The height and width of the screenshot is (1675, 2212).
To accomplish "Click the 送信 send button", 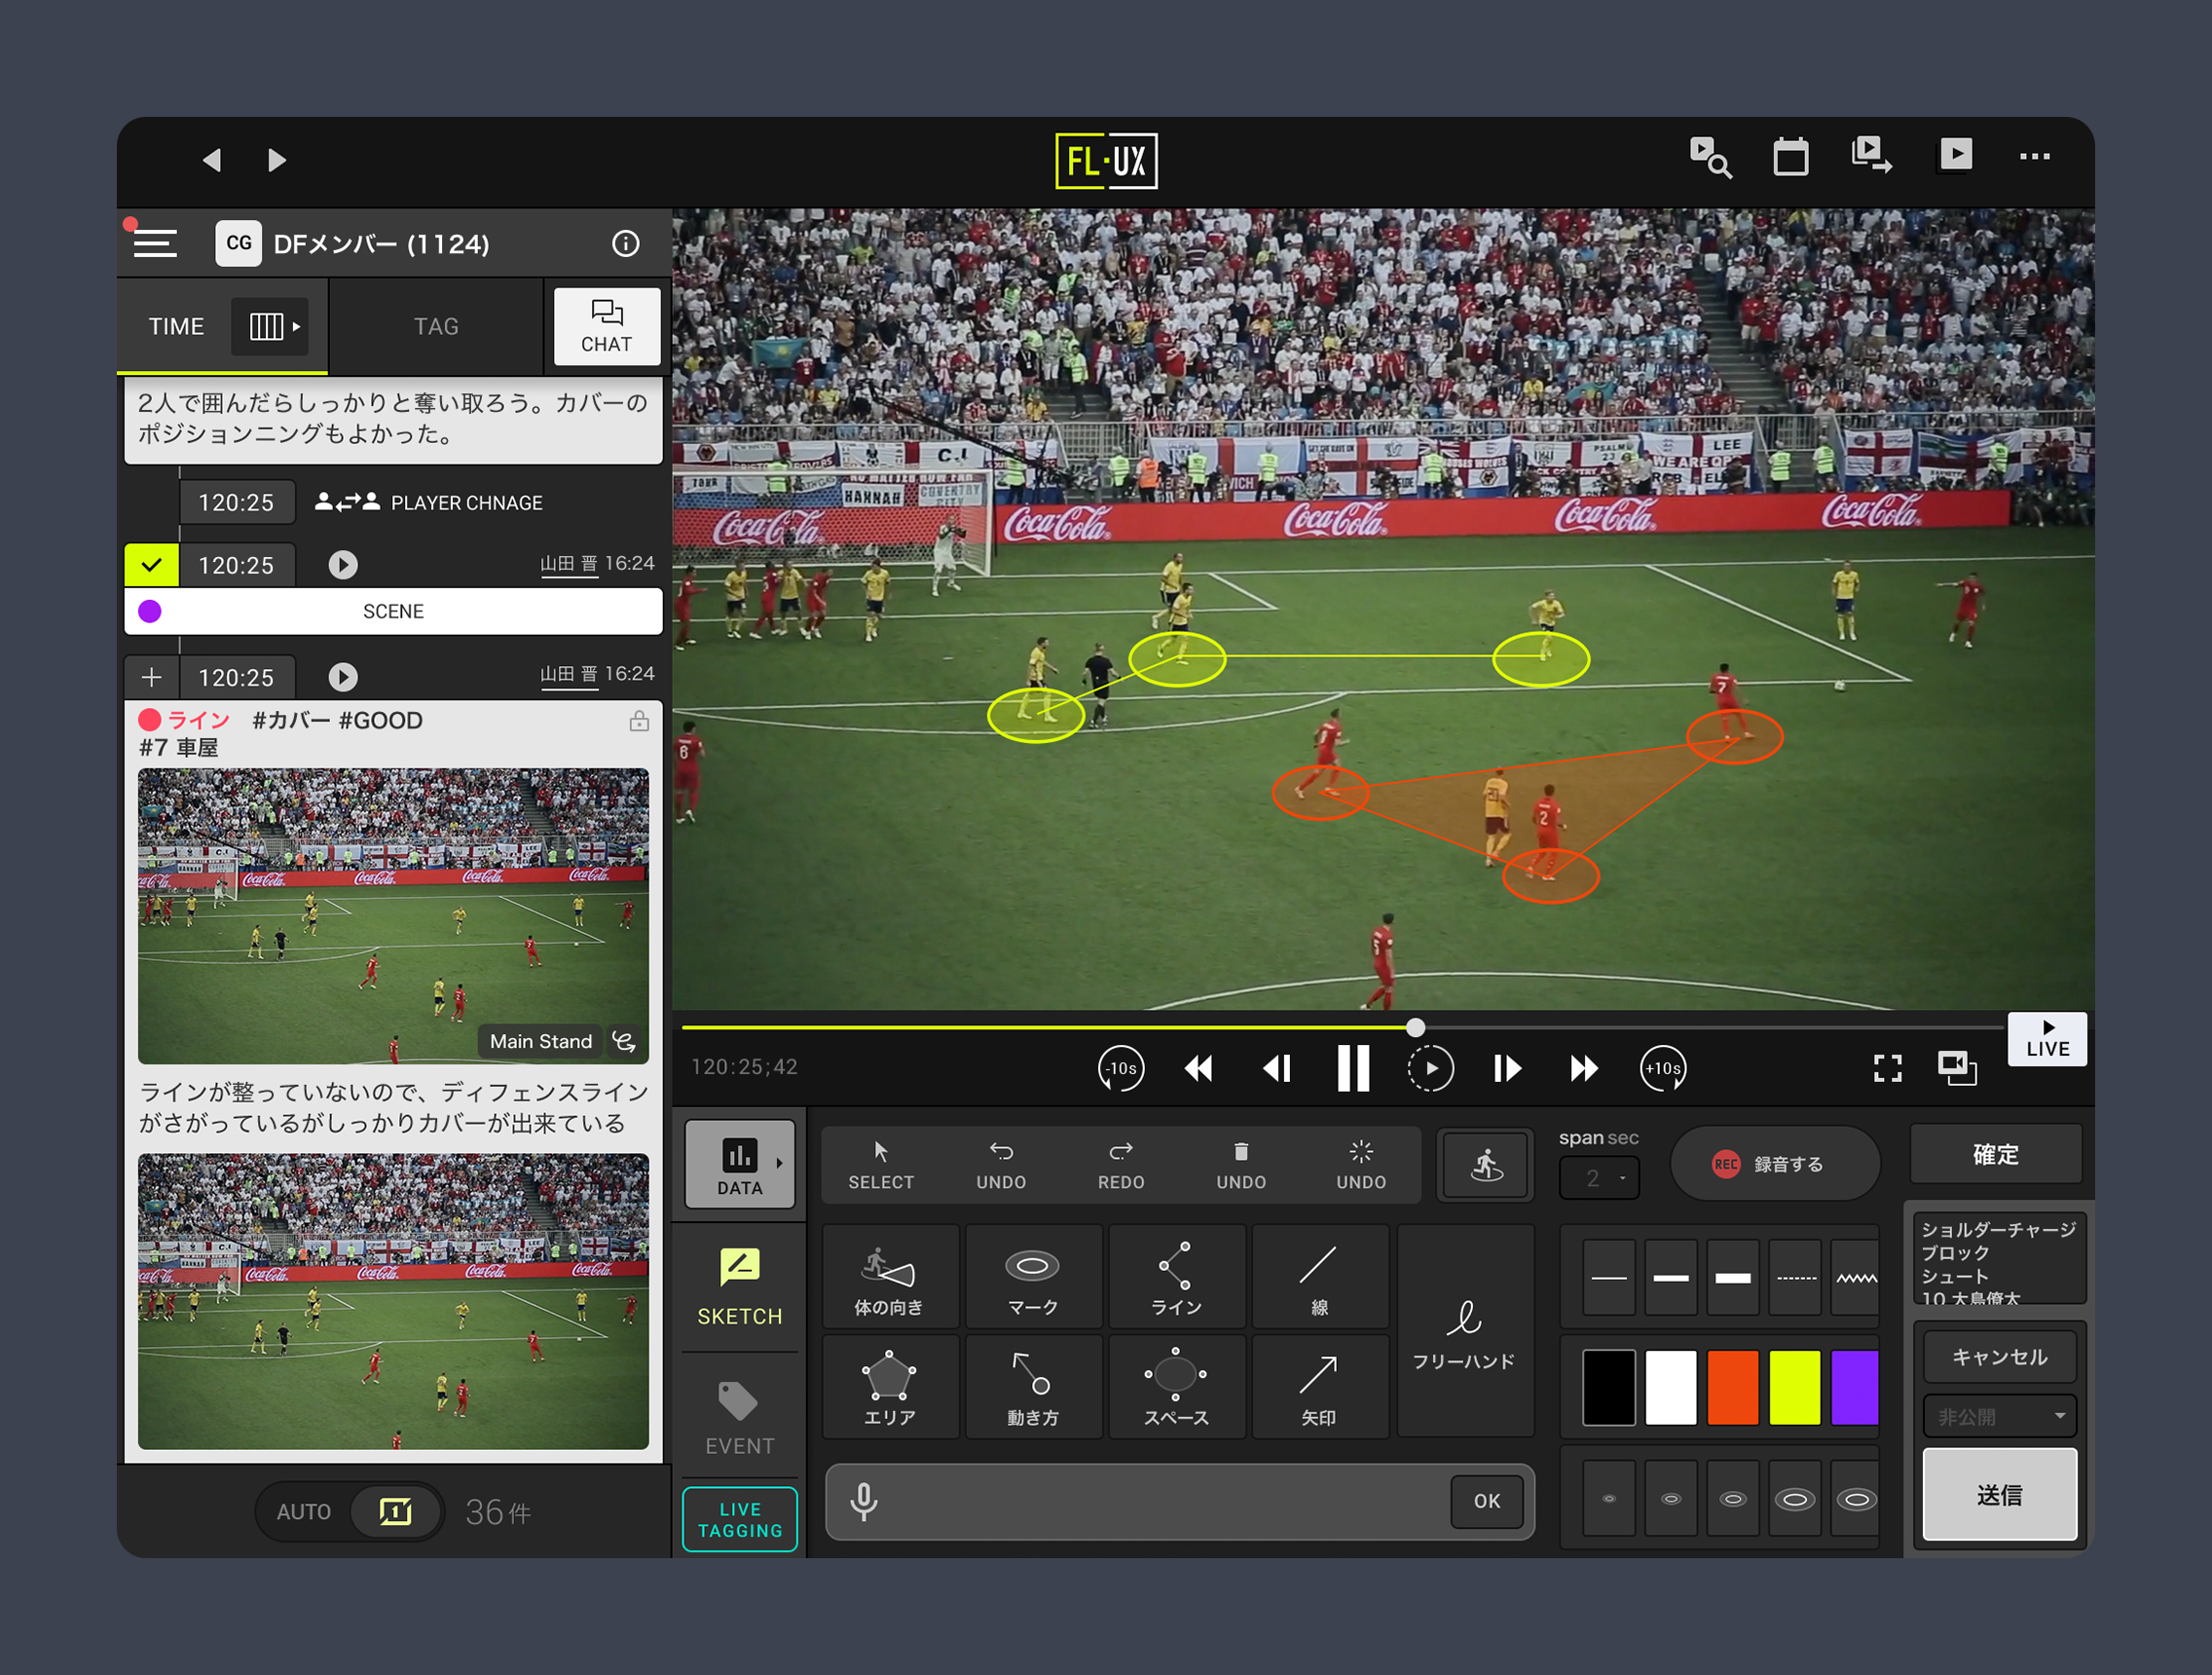I will [x=1999, y=1495].
